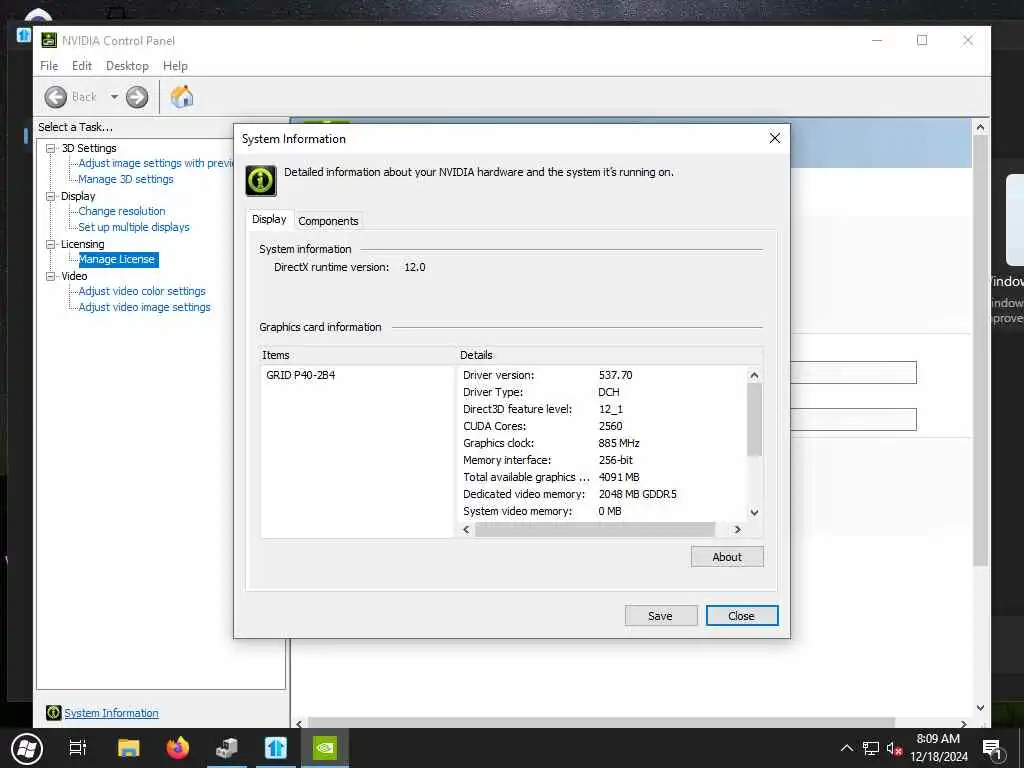Select GRID P40-2B4 in Items list

(300, 375)
